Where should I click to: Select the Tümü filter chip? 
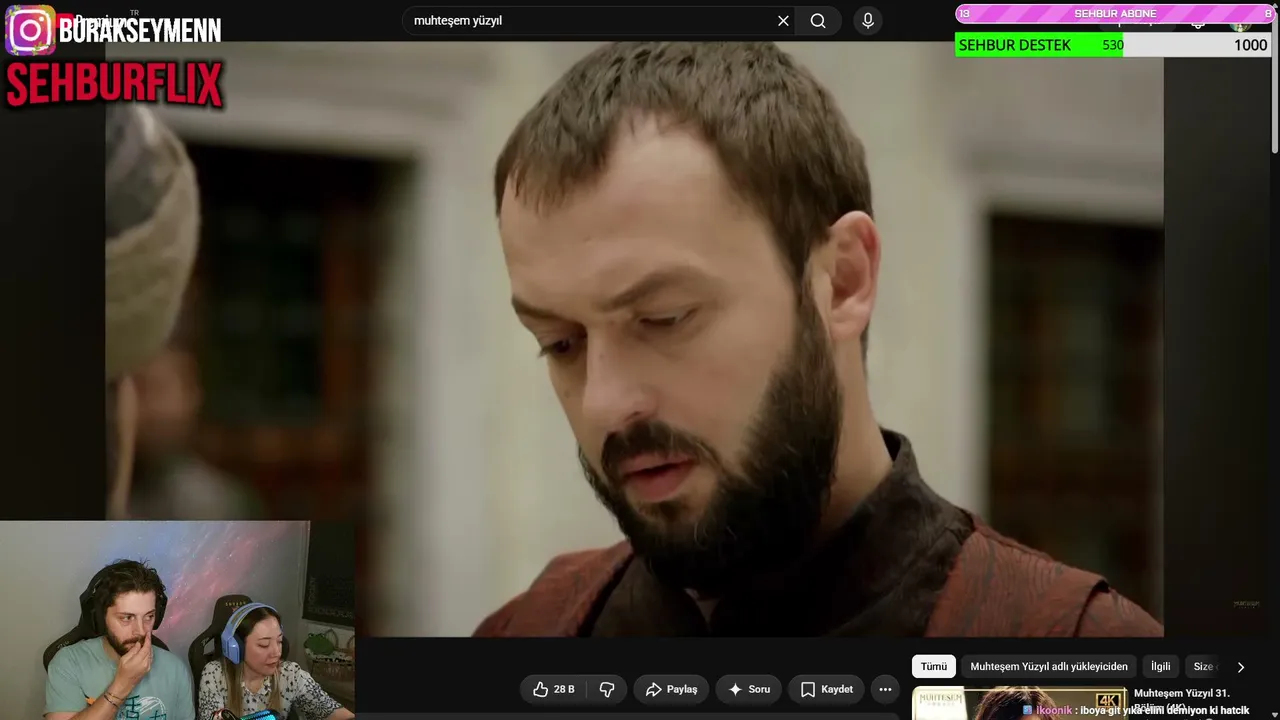(934, 667)
